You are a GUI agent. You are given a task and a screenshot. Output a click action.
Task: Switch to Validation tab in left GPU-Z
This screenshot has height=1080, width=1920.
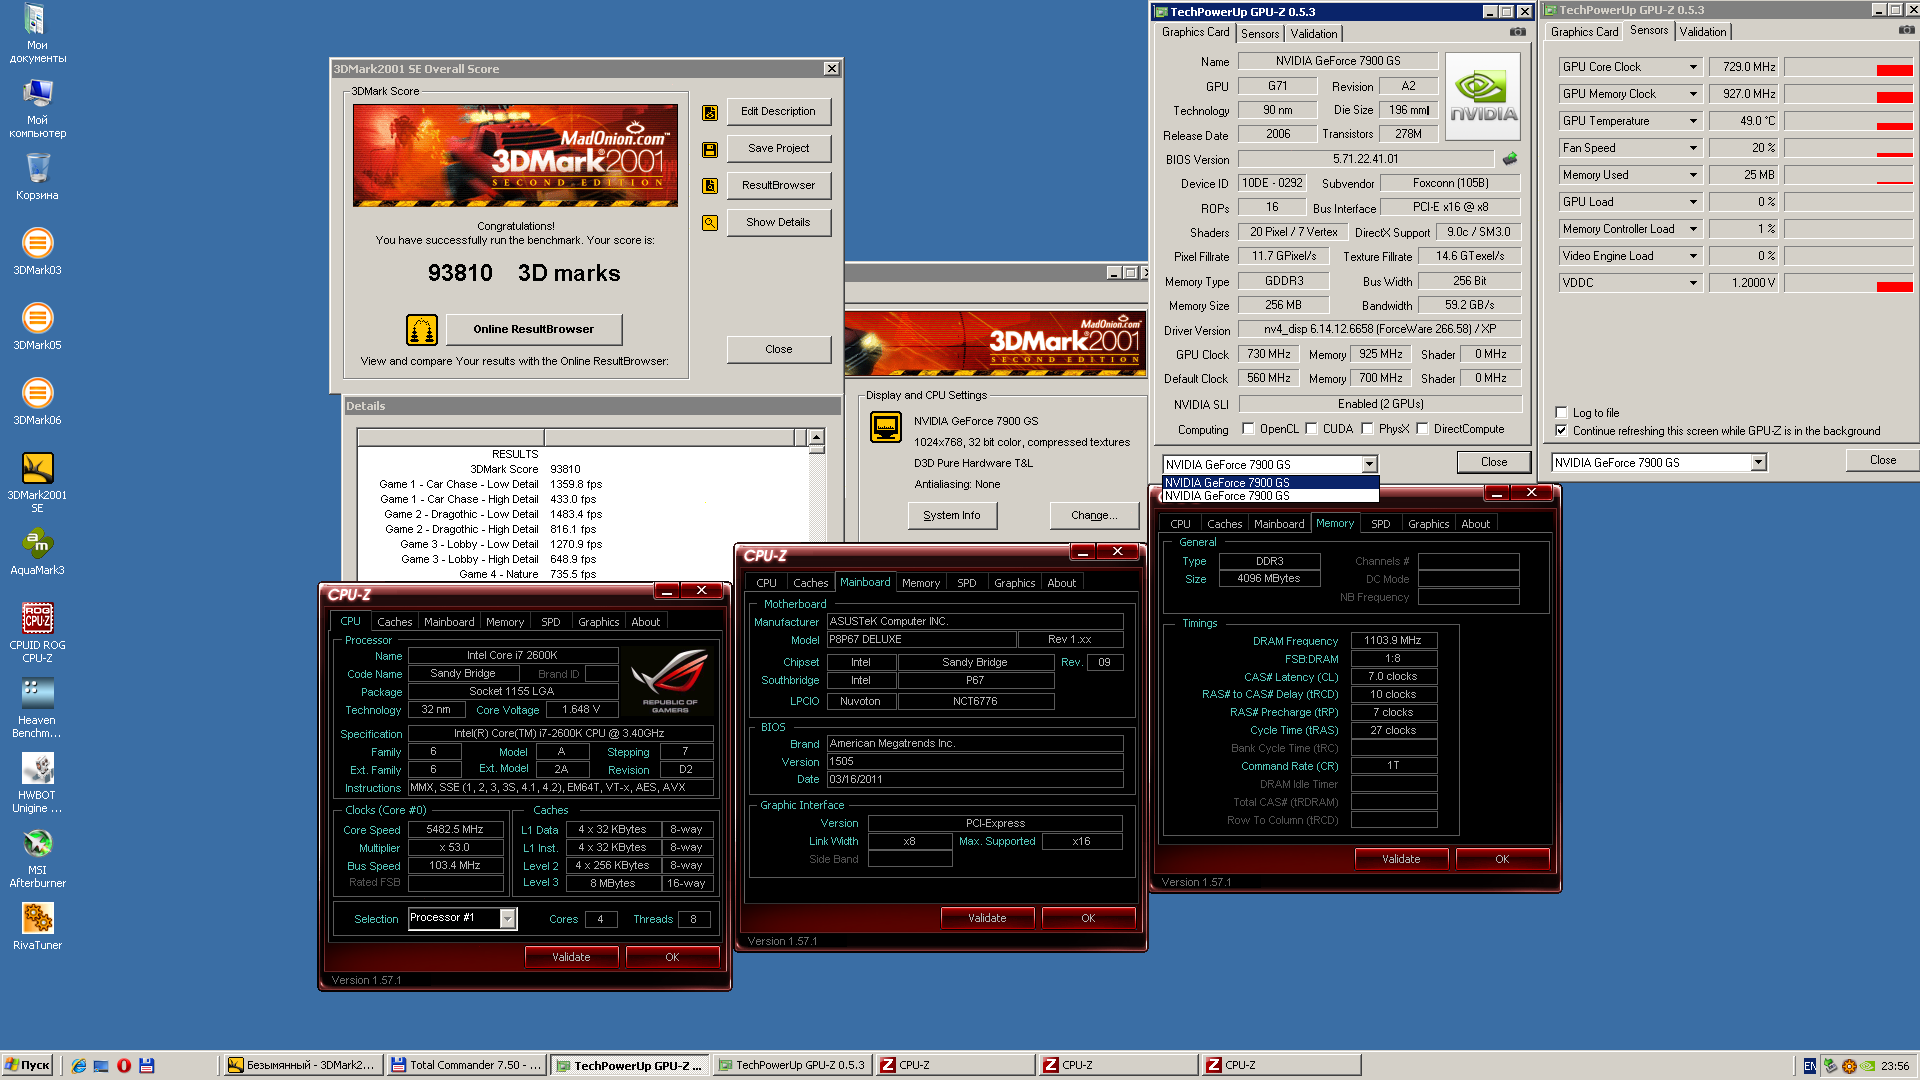click(1313, 34)
